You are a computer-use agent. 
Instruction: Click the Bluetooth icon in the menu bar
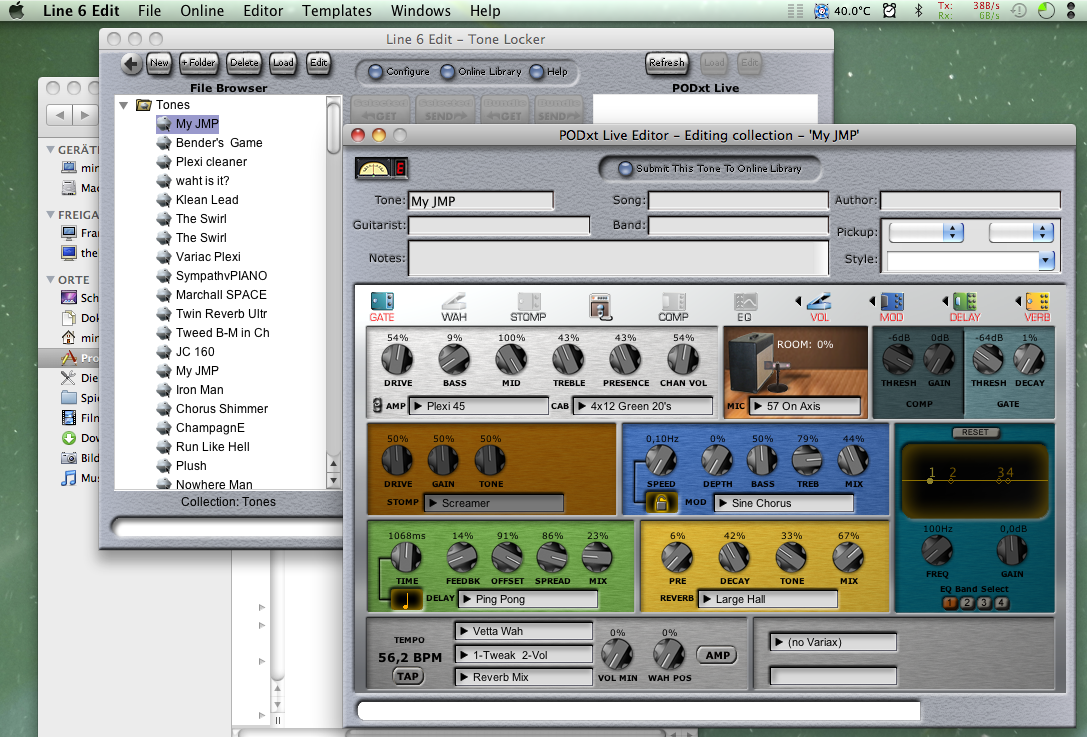919,10
